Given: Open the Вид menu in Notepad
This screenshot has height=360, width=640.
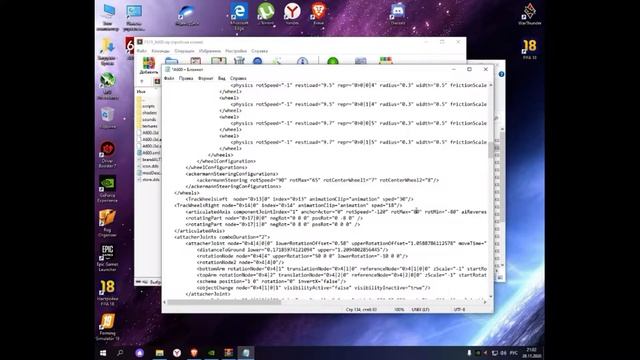Looking at the screenshot, I should (221, 78).
